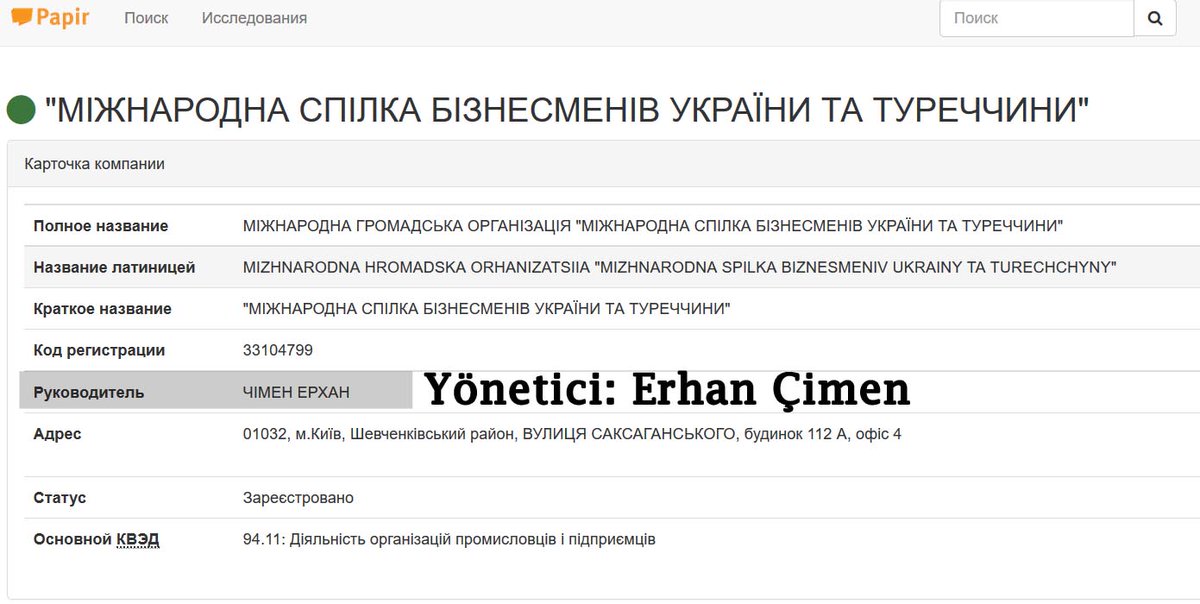Select the Код регистрации label
This screenshot has height=604, width=1200.
coord(99,350)
